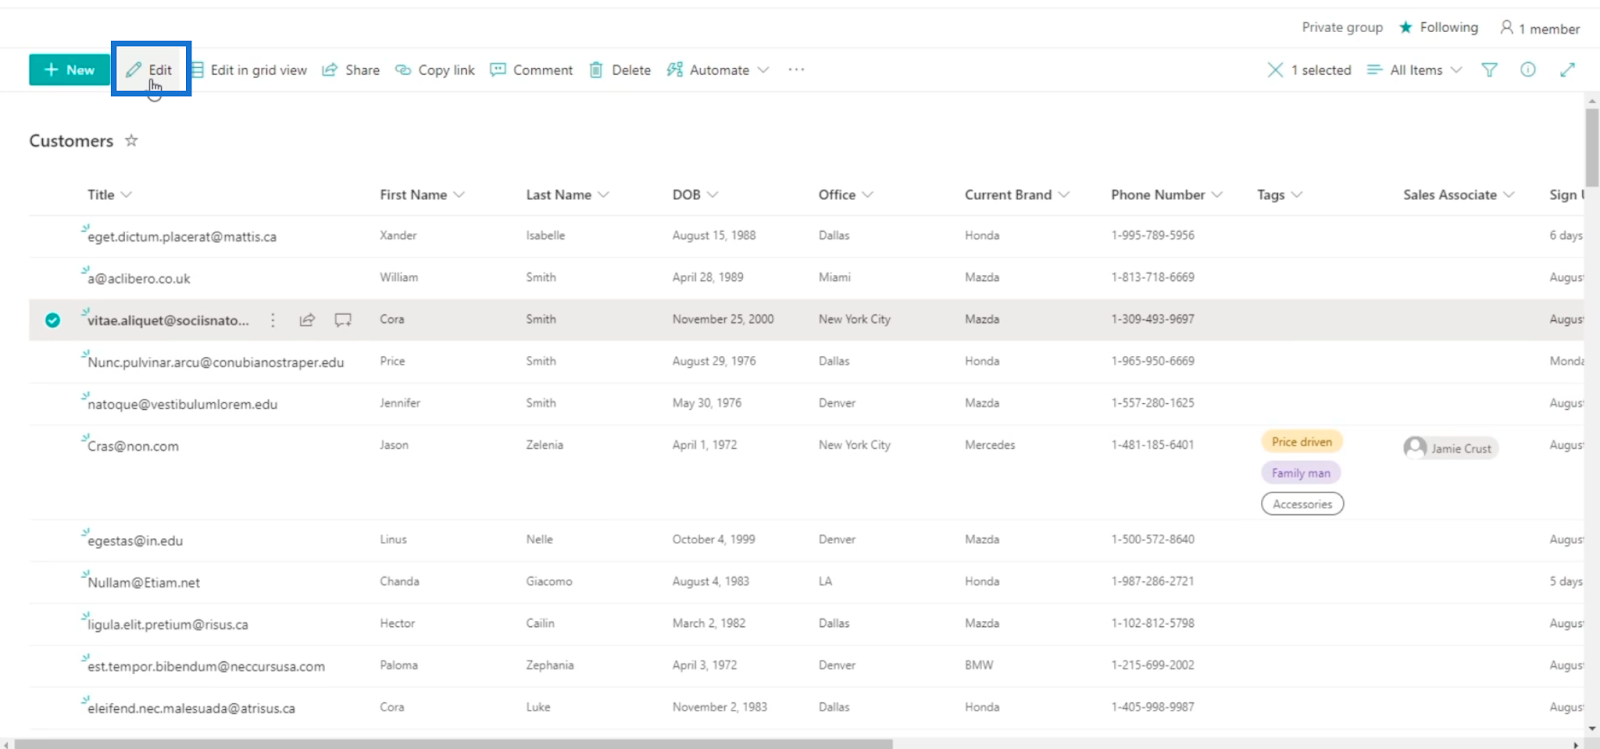Click the Jamie Crust person chip
This screenshot has width=1600, height=749.
(1450, 448)
